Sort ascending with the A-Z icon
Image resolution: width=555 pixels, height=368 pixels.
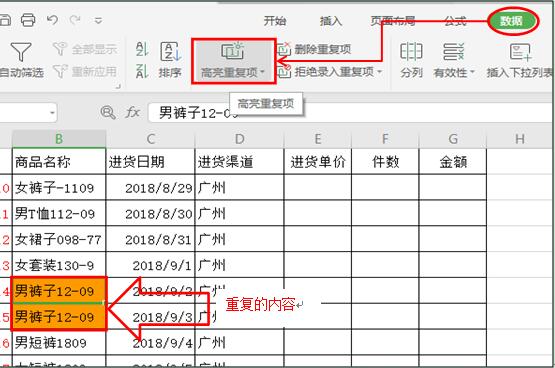(x=142, y=49)
